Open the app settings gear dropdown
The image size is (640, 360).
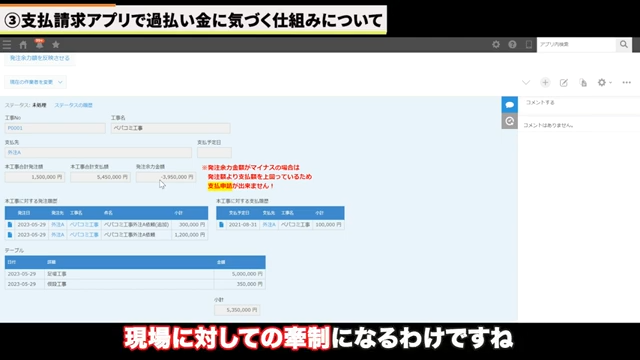click(604, 82)
